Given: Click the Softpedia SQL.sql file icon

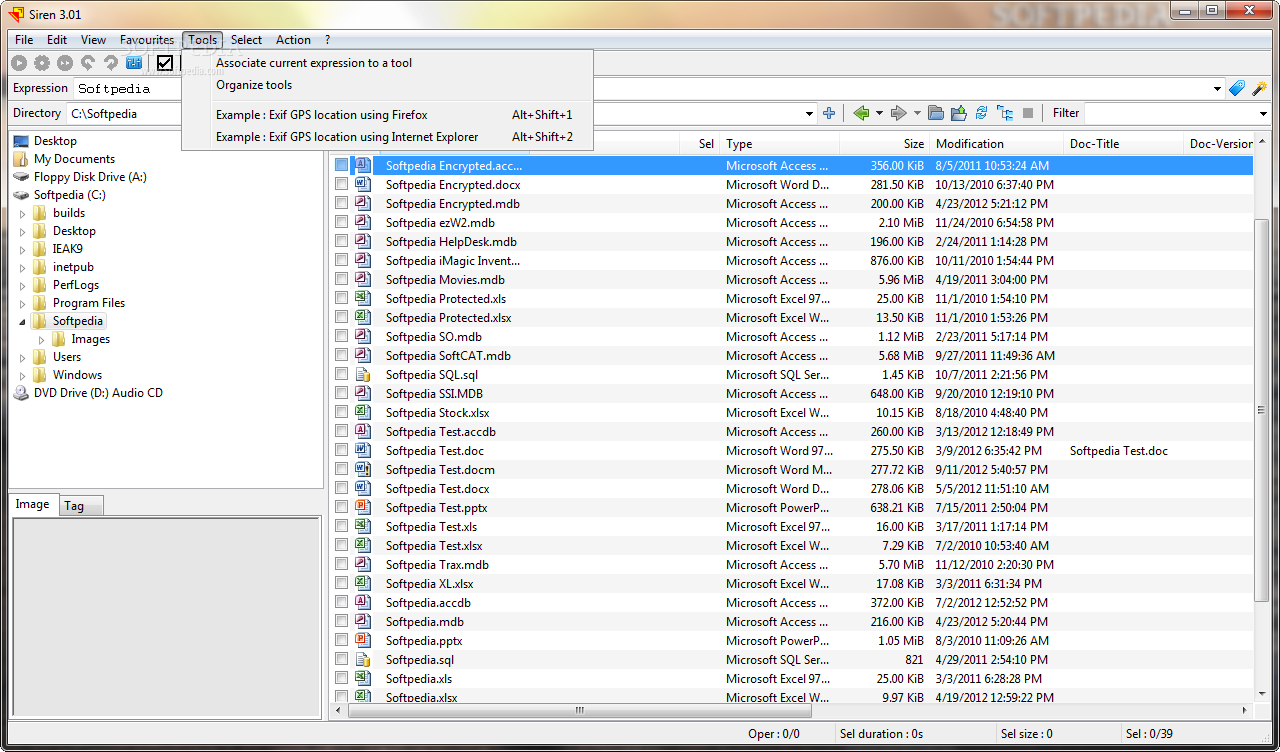Looking at the screenshot, I should click(x=364, y=375).
